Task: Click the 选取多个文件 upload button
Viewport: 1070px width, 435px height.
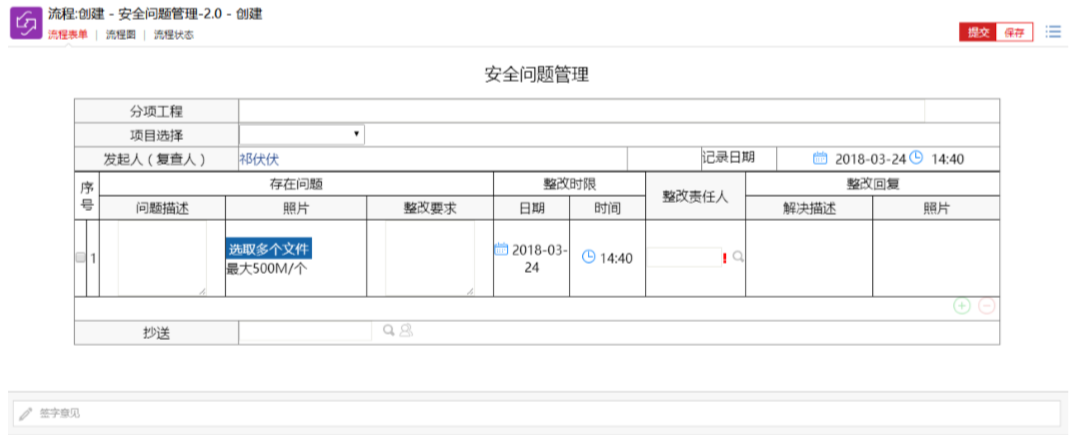Action: coord(269,249)
